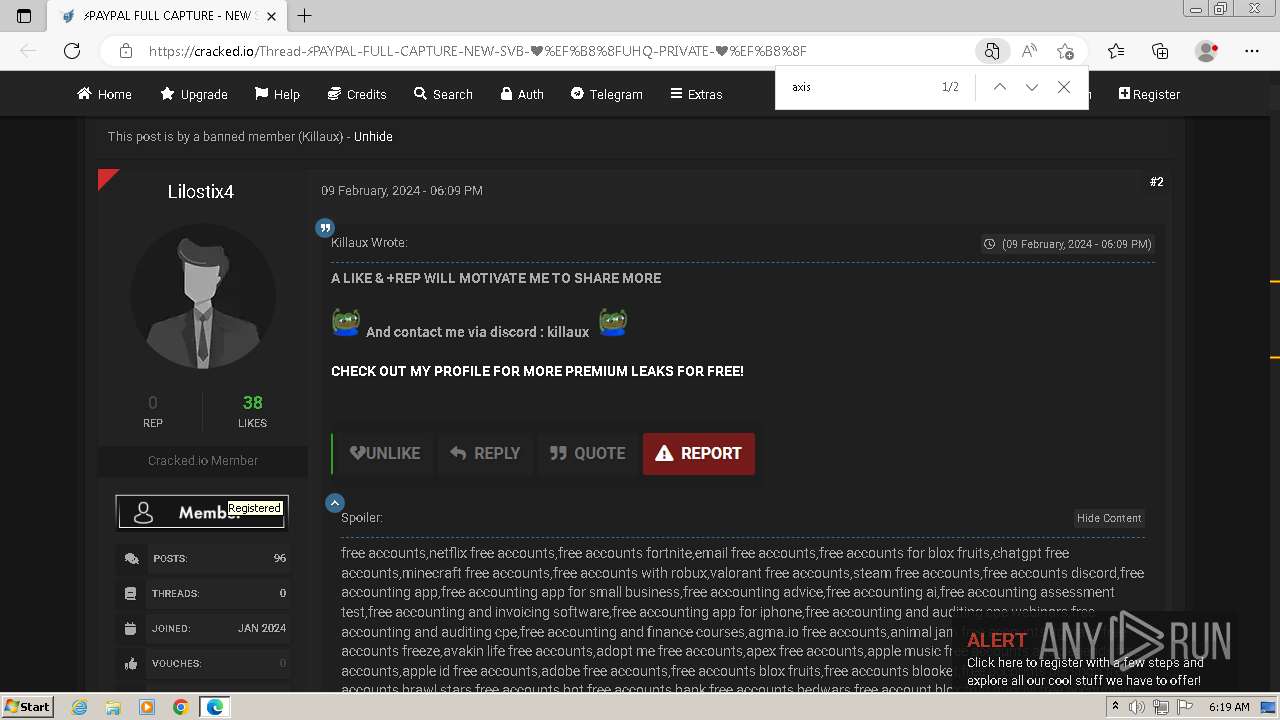Image resolution: width=1280 pixels, height=720 pixels.
Task: Report this post
Action: [699, 453]
